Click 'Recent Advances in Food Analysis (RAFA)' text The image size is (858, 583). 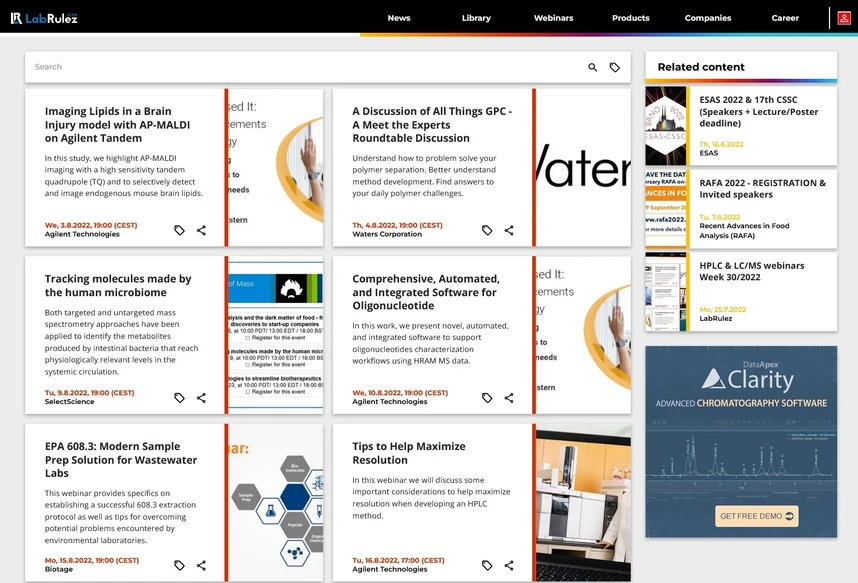[744, 230]
